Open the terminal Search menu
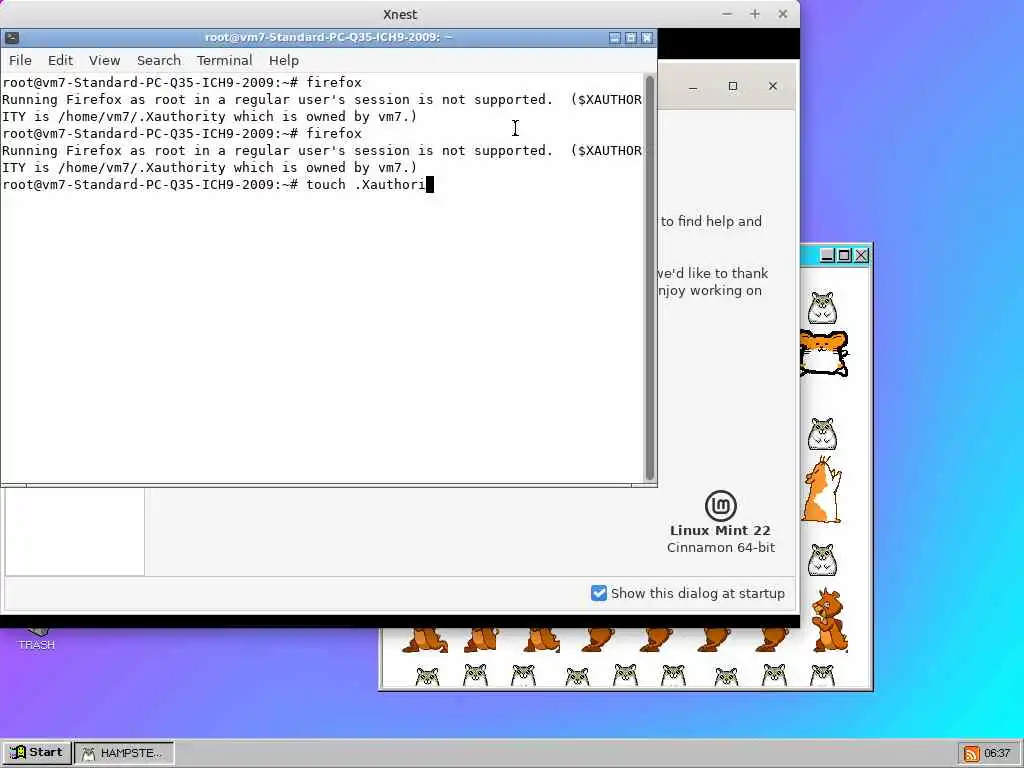1024x768 pixels. [x=159, y=60]
